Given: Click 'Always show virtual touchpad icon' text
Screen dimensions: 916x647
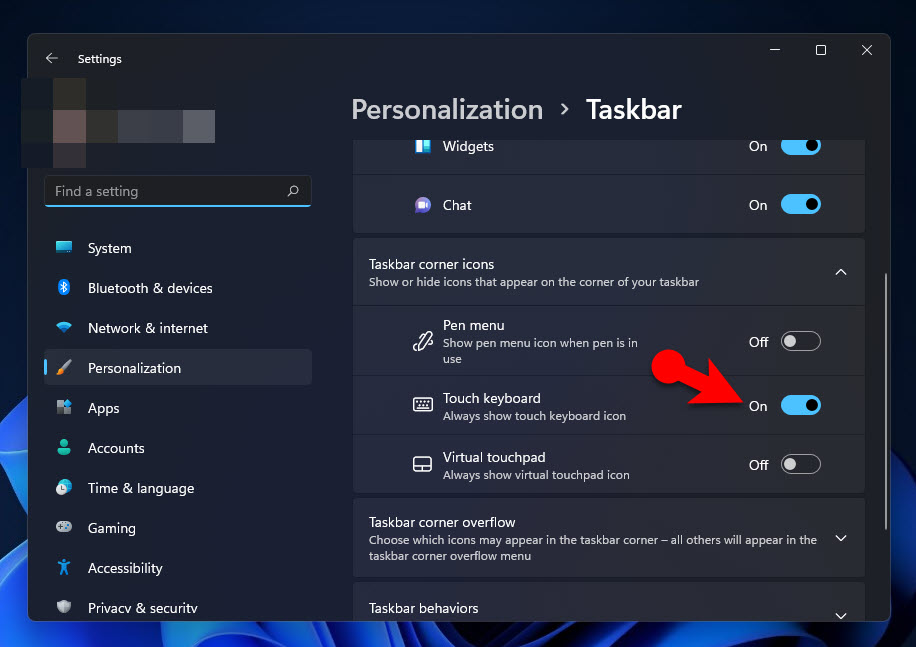Looking at the screenshot, I should pos(536,475).
